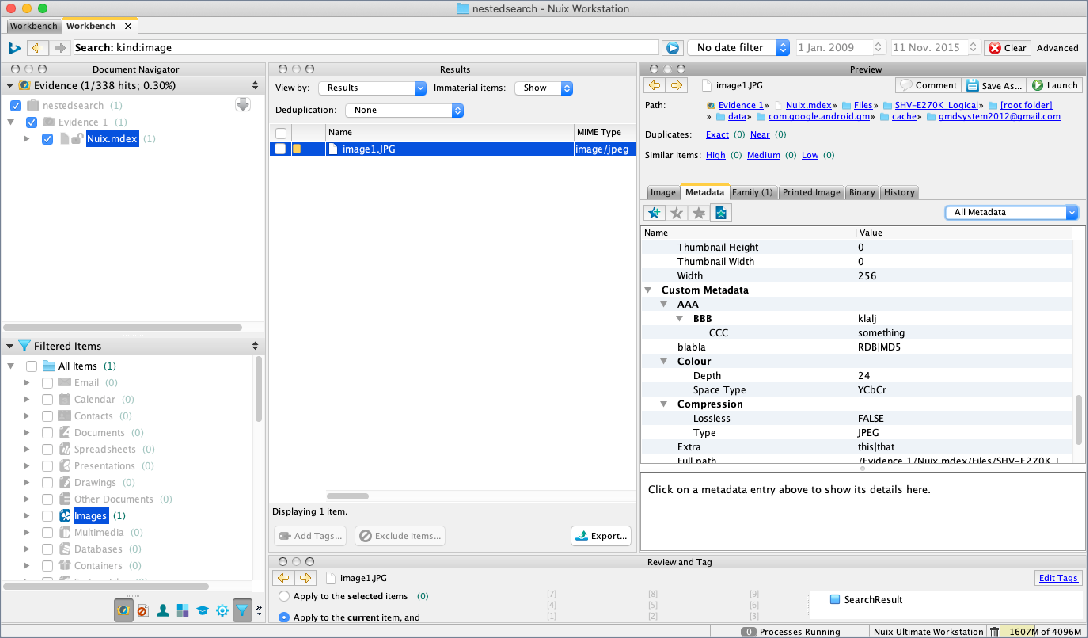1088x638 pixels.
Task: Click the start date stepper arrows
Action: click(x=878, y=48)
